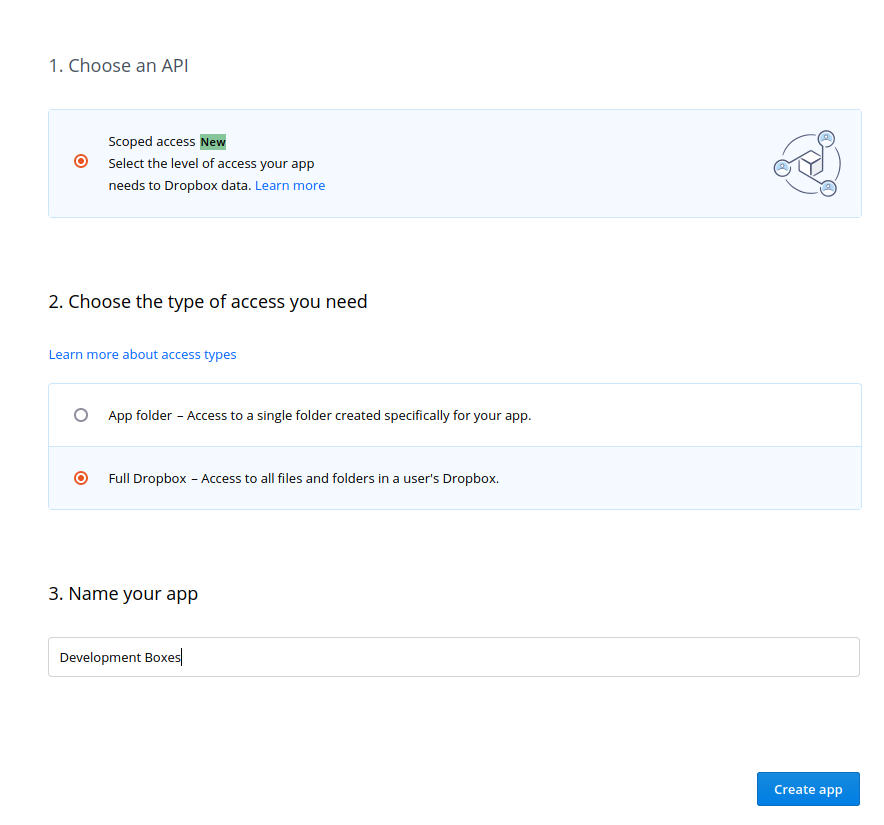Click the left user avatar in the illustration
This screenshot has width=884, height=825.
tap(782, 168)
